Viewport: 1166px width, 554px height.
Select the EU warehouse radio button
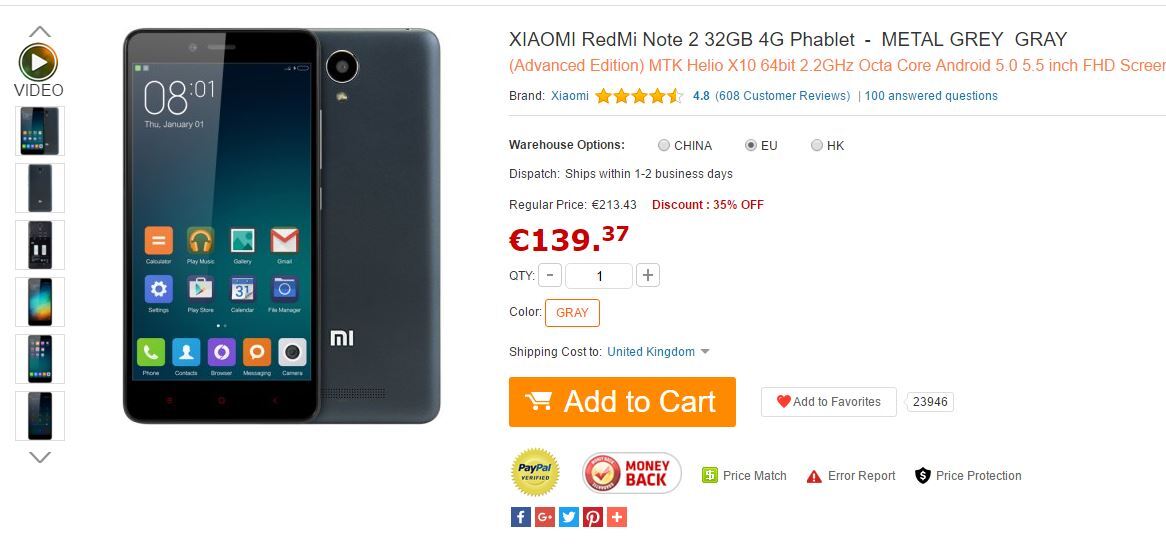click(x=750, y=146)
